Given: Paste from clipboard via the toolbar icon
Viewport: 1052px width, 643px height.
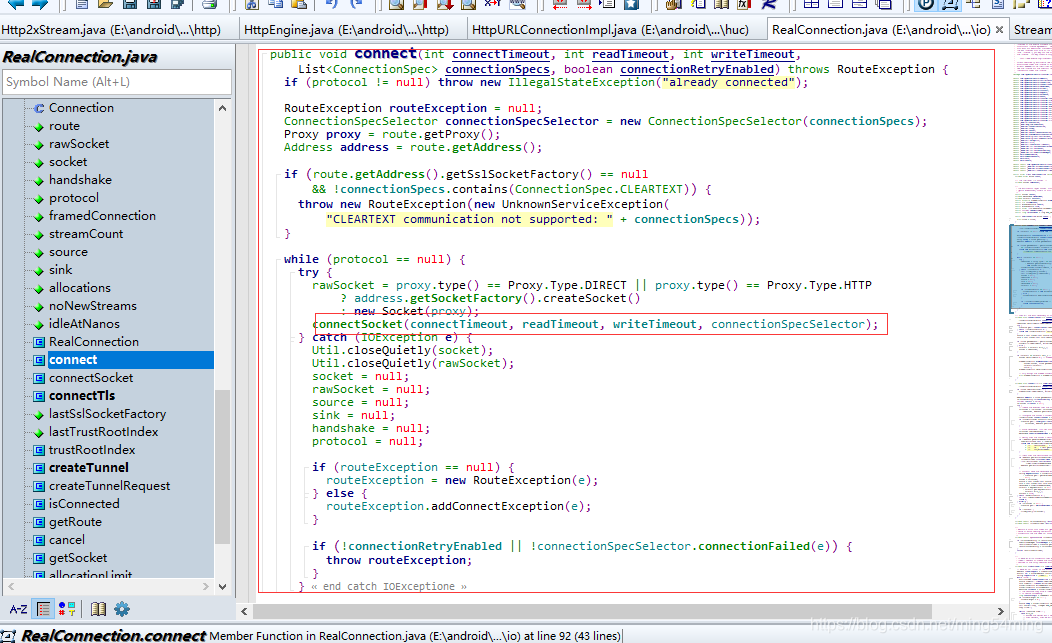Looking at the screenshot, I should pyautogui.click(x=299, y=4).
